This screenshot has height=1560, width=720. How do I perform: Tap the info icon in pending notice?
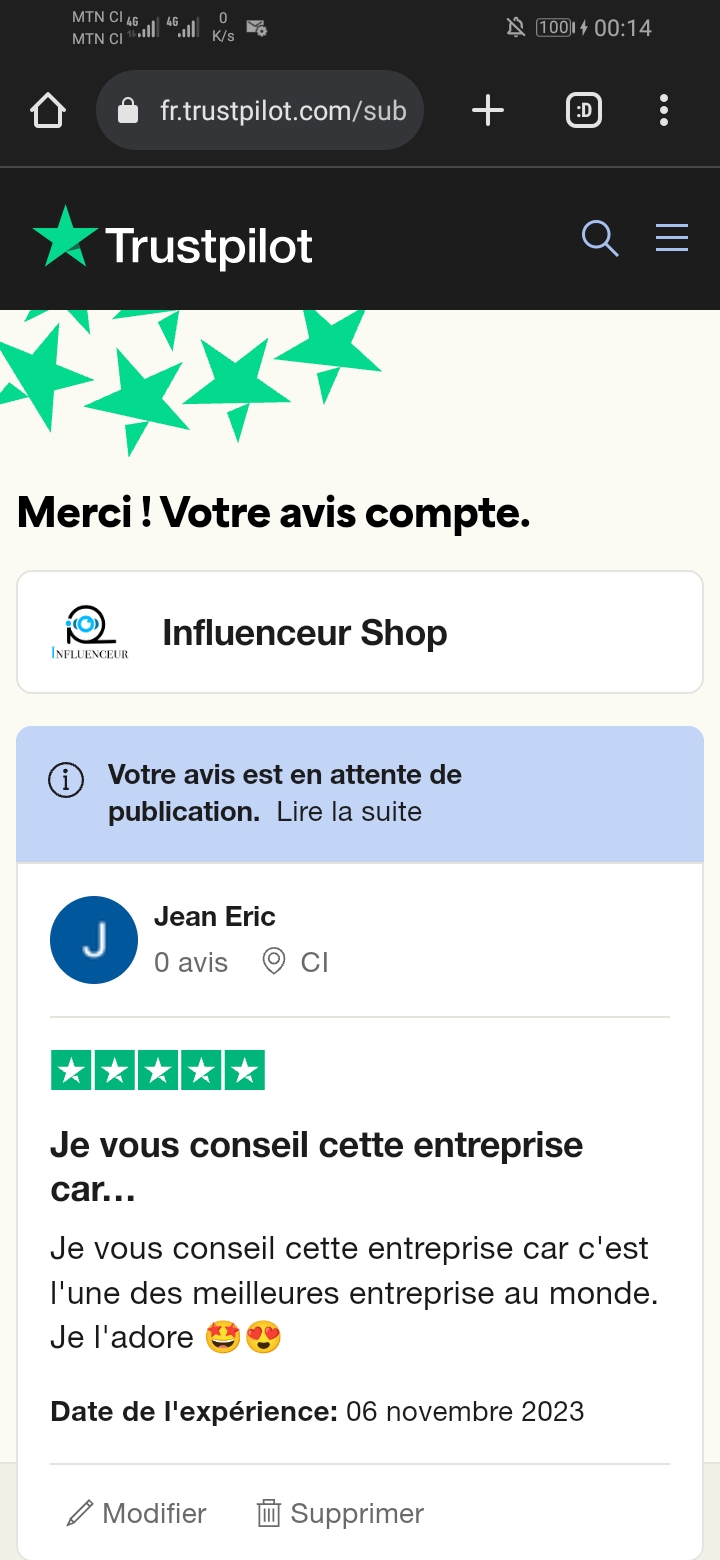point(66,780)
